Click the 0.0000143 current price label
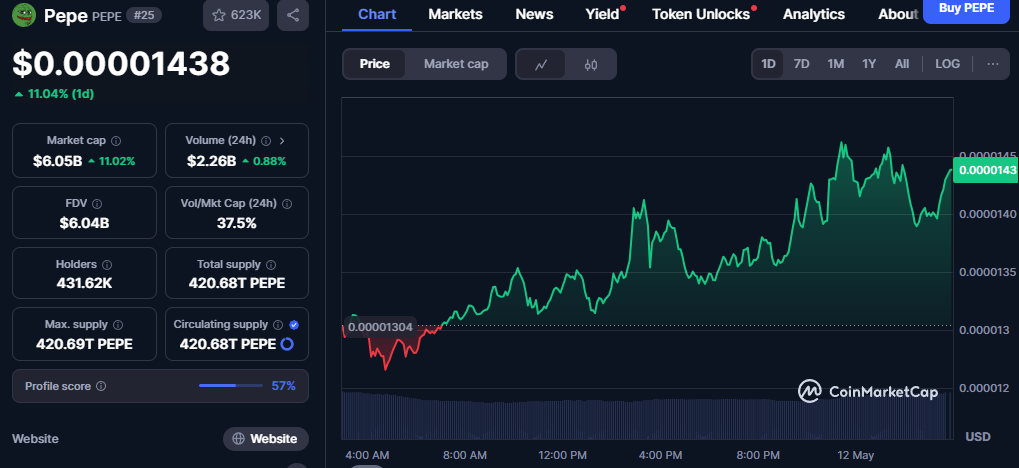This screenshot has width=1019, height=468. pos(987,170)
